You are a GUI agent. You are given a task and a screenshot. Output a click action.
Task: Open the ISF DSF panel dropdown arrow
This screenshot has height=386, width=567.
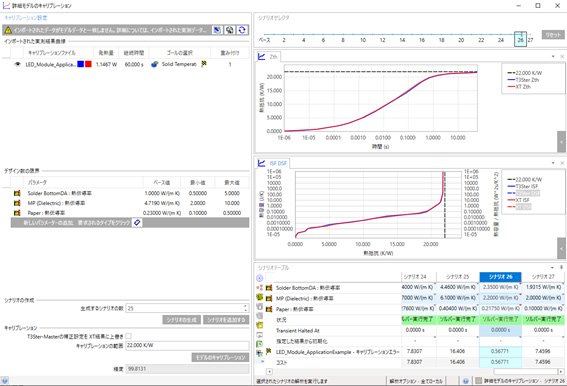coord(553,163)
